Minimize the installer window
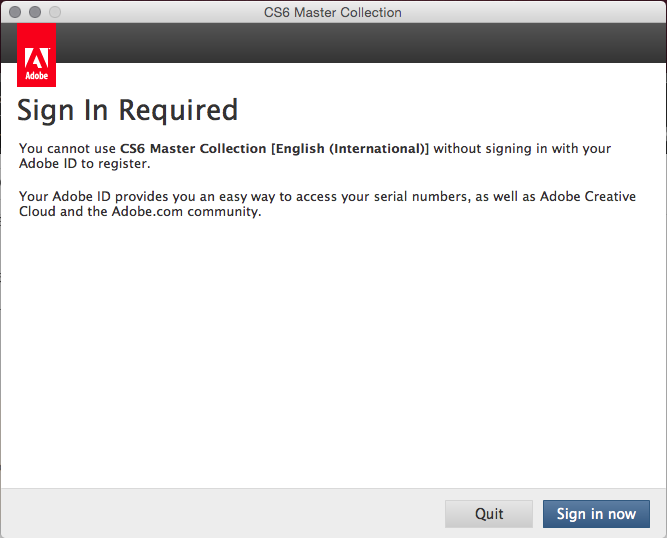 click(x=35, y=12)
